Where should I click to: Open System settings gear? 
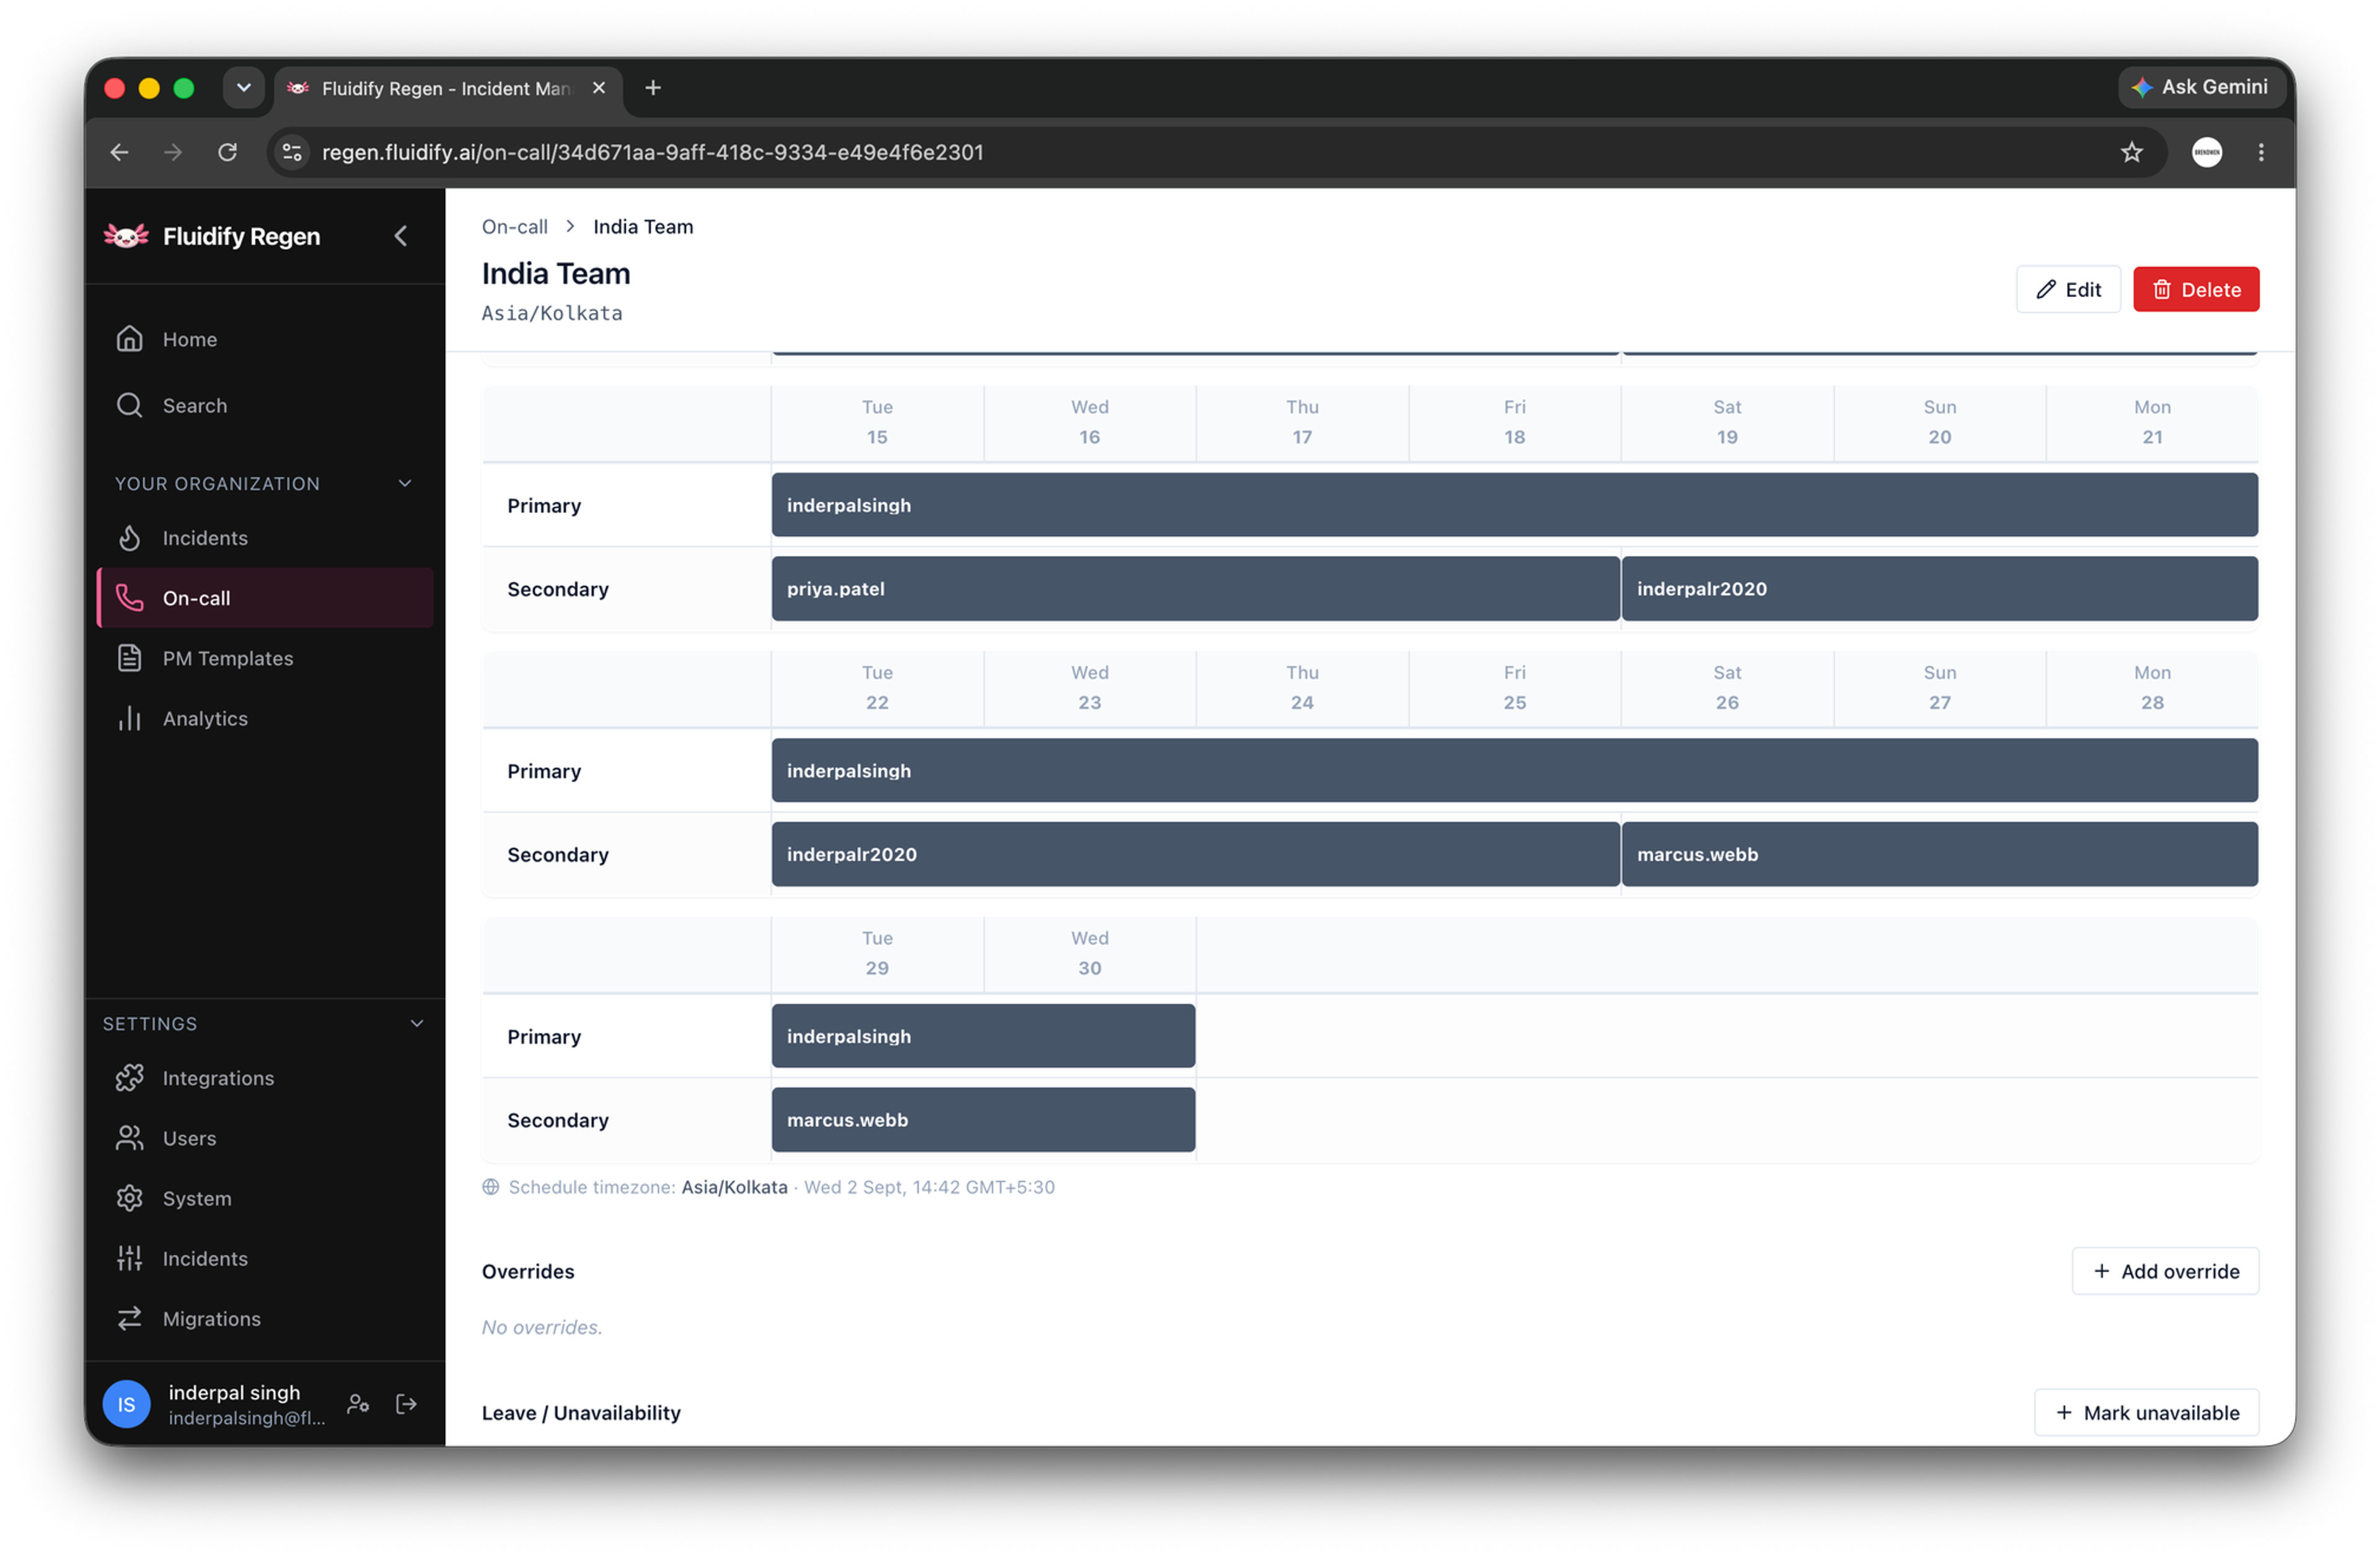(x=265, y=1198)
